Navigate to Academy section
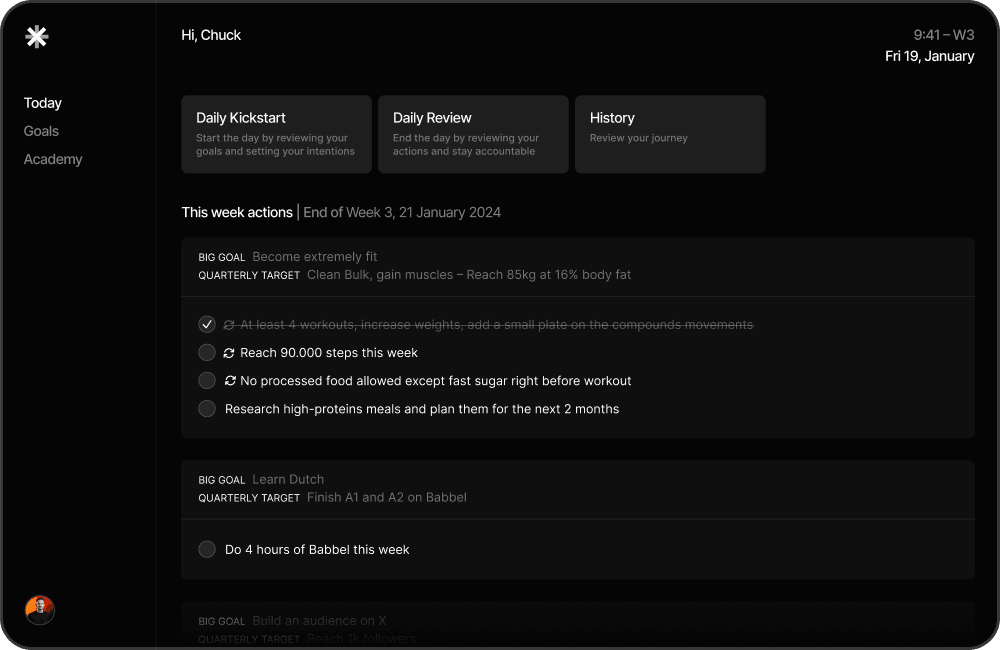 (53, 159)
